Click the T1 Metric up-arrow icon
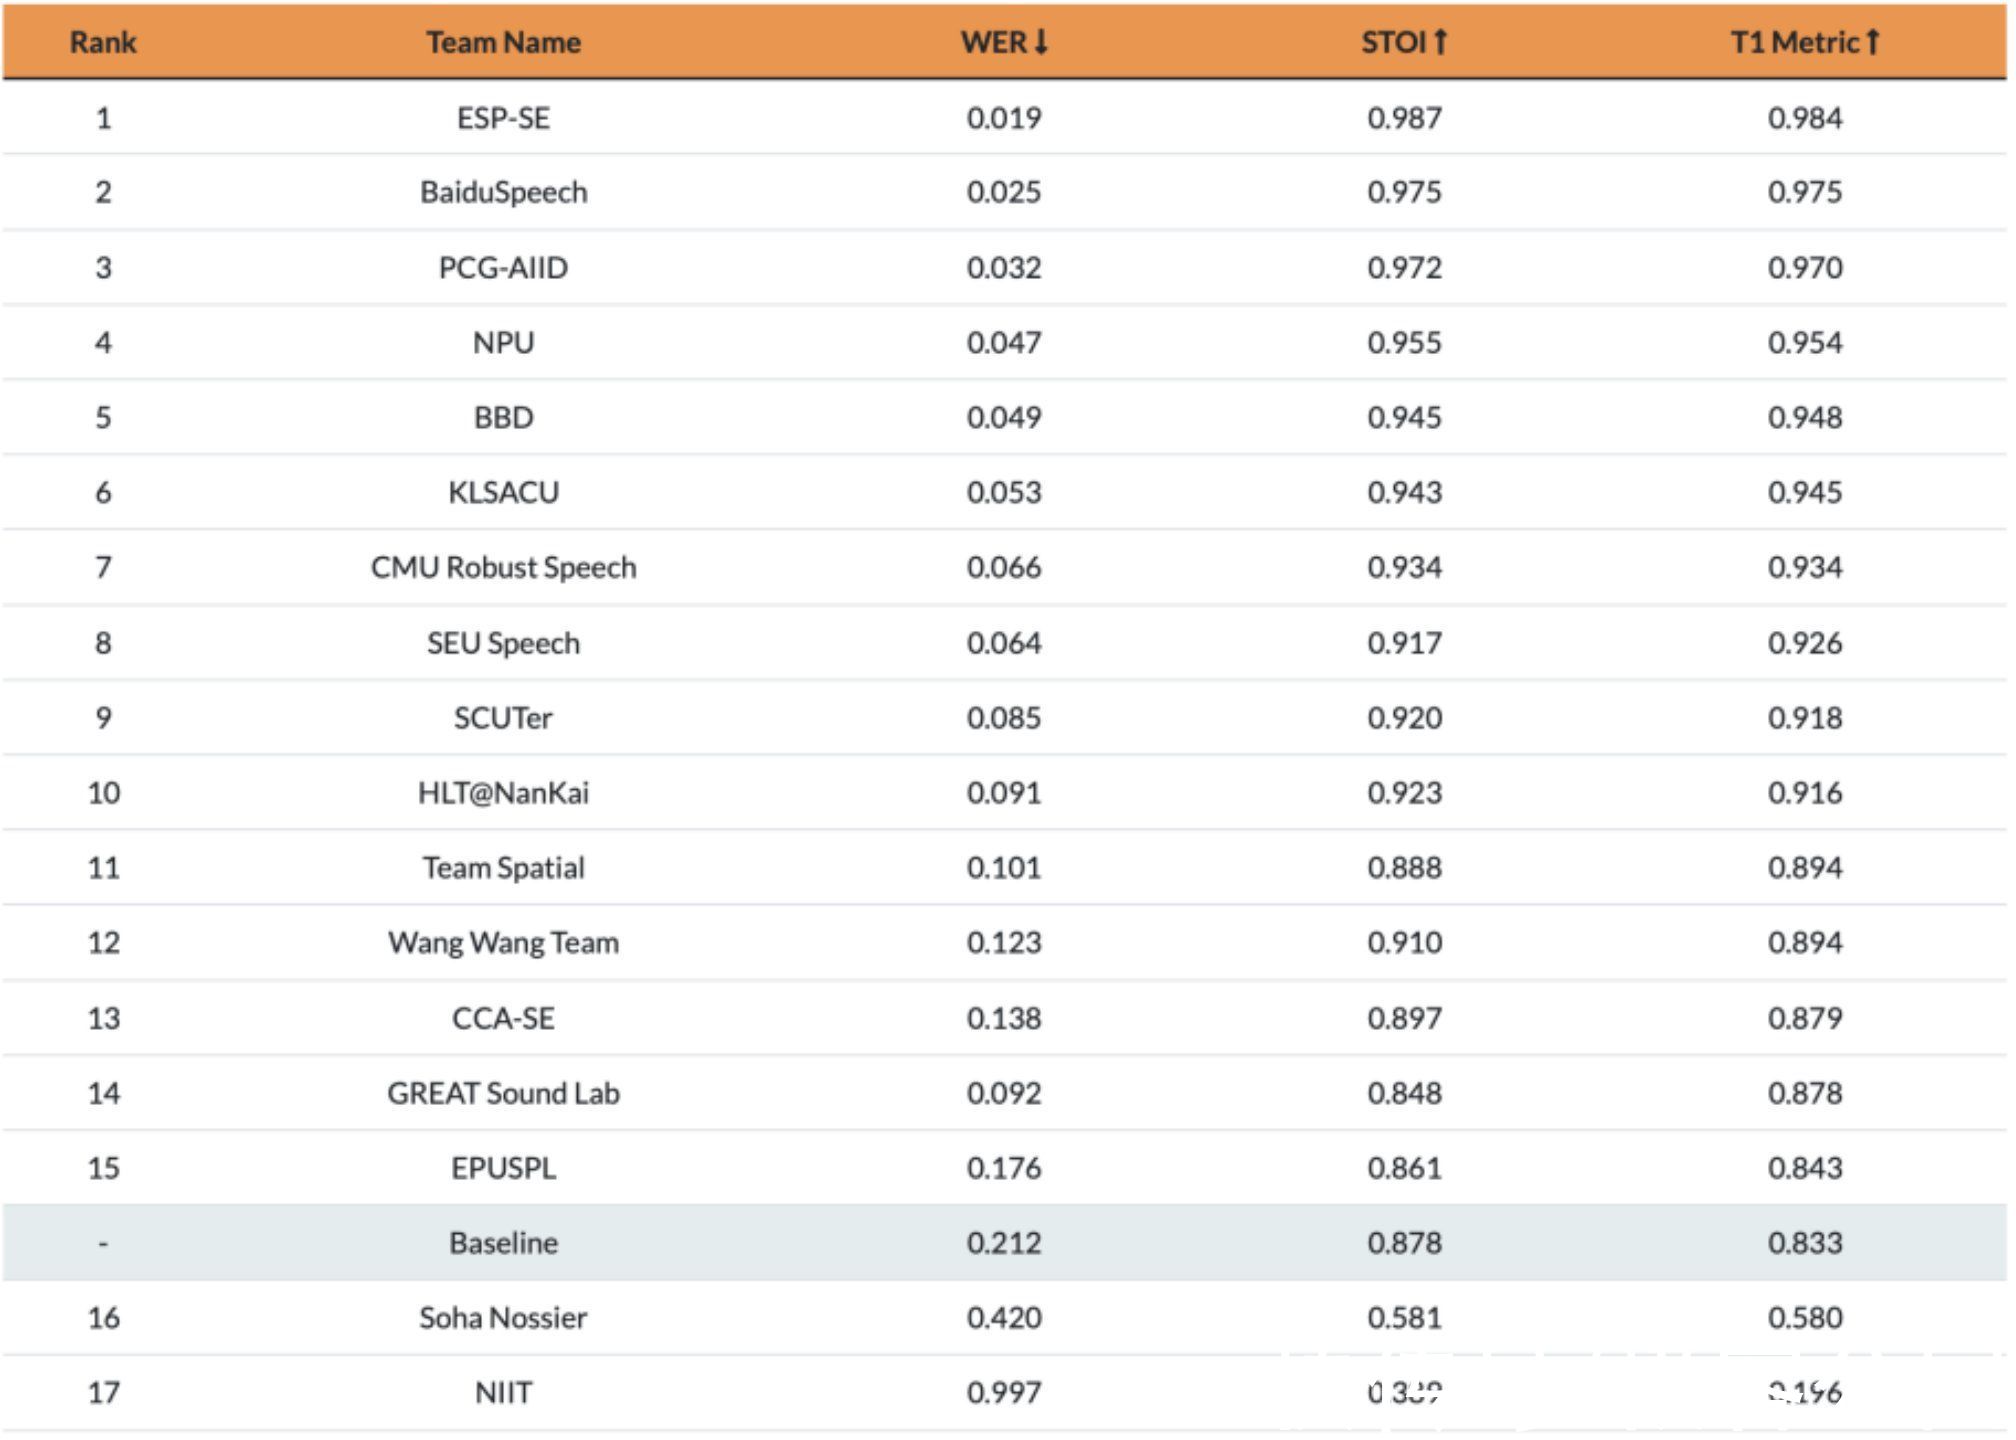Screen dimensions: 2016x1440 [x=1873, y=42]
